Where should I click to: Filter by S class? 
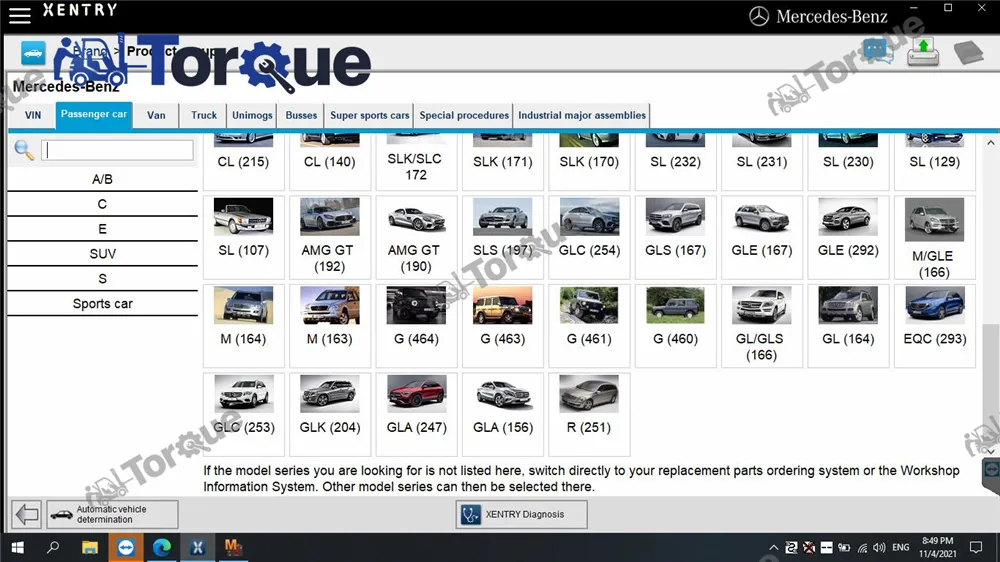click(103, 279)
